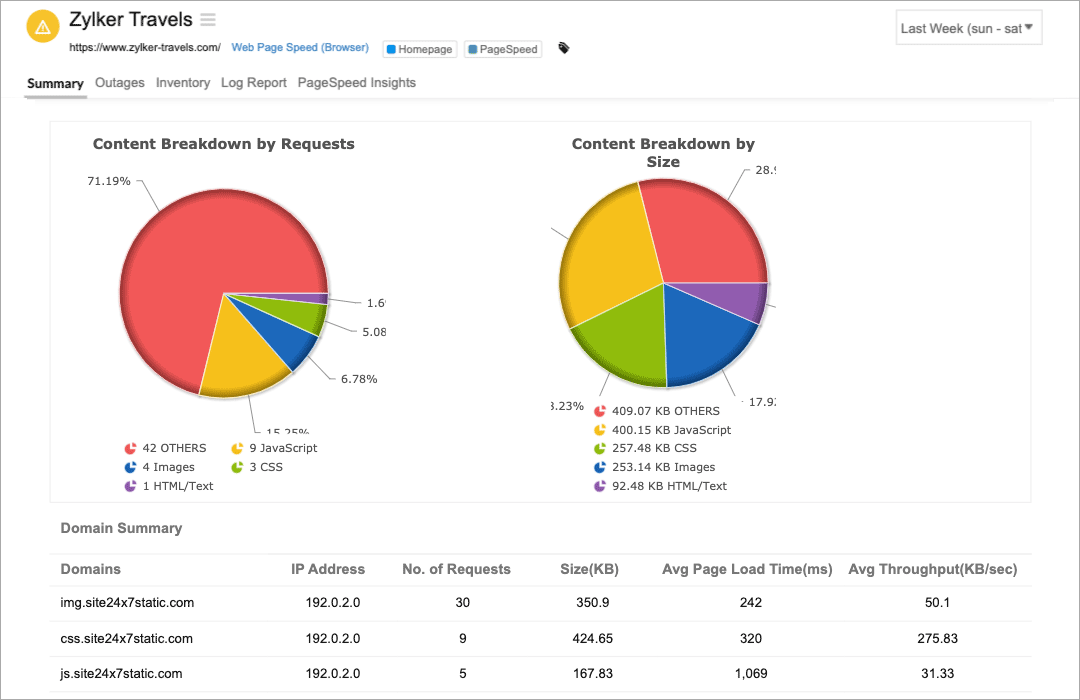Click the tag icon right of PageSpeed chip
This screenshot has height=700, width=1080.
coord(563,46)
